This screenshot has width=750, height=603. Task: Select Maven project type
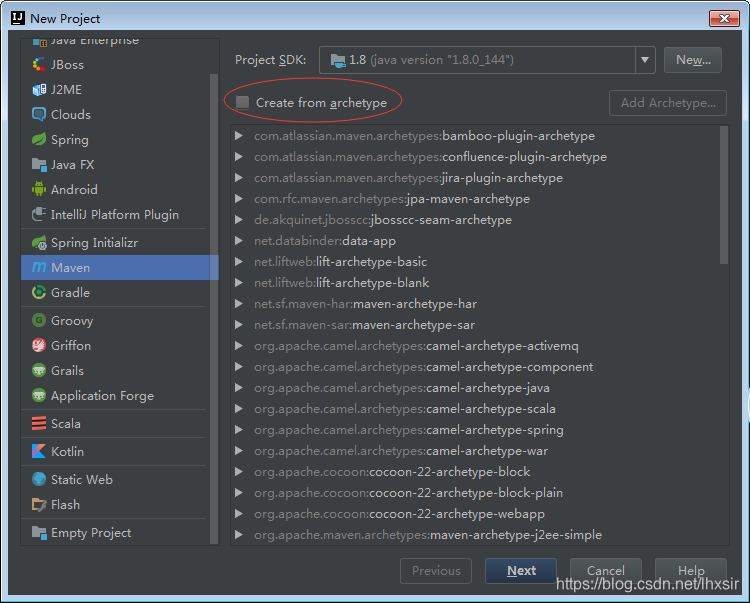120,267
